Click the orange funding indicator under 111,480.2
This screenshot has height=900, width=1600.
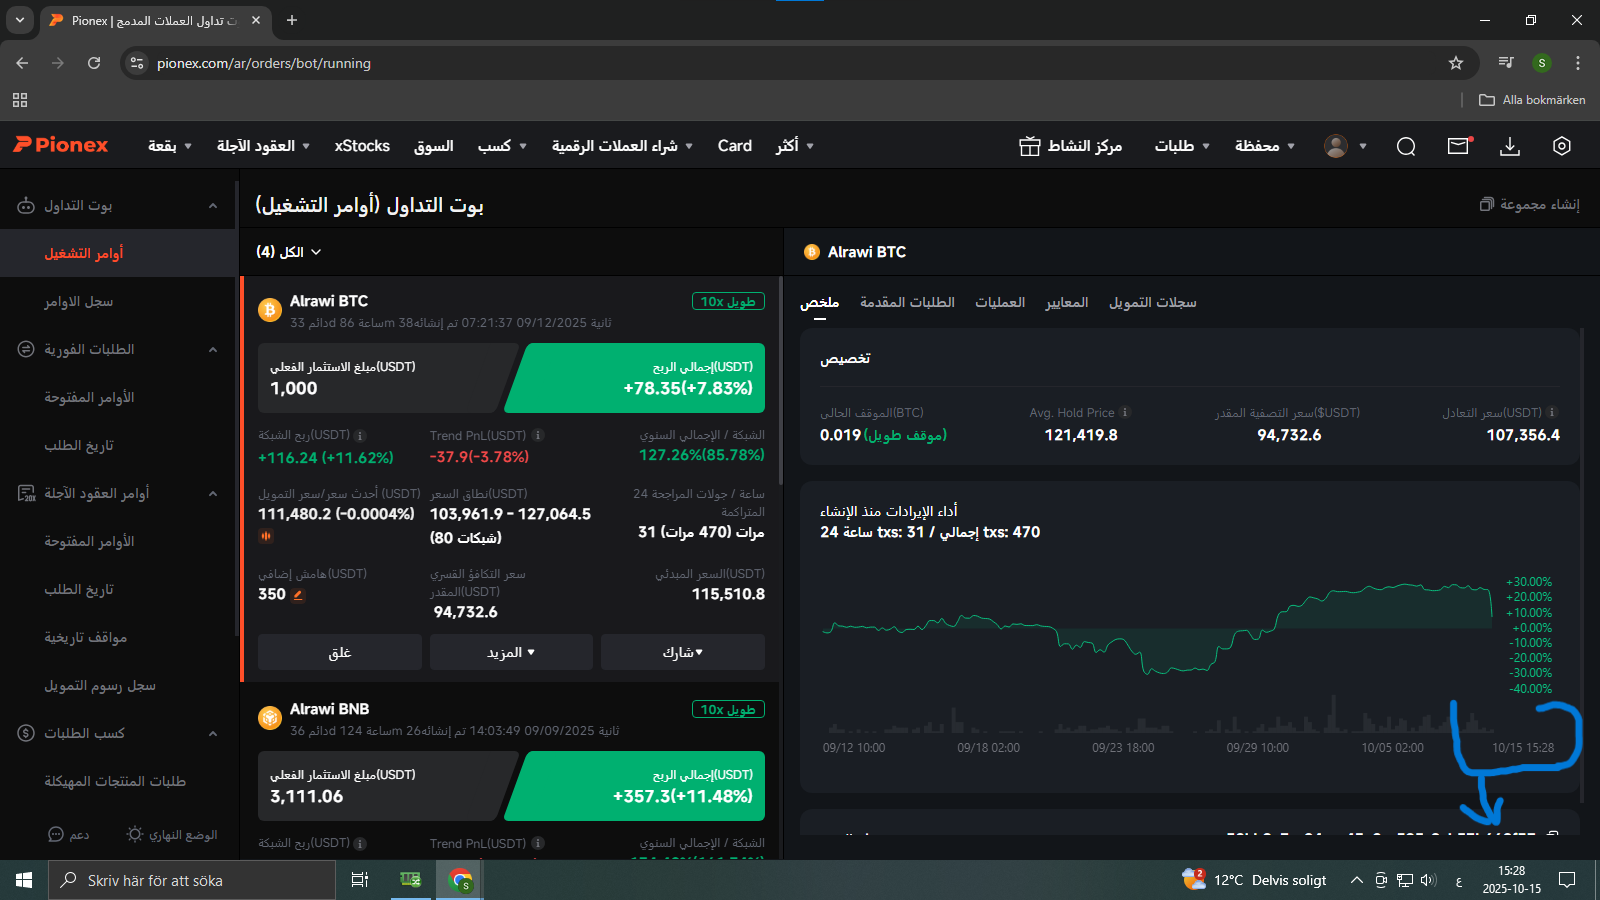point(266,535)
